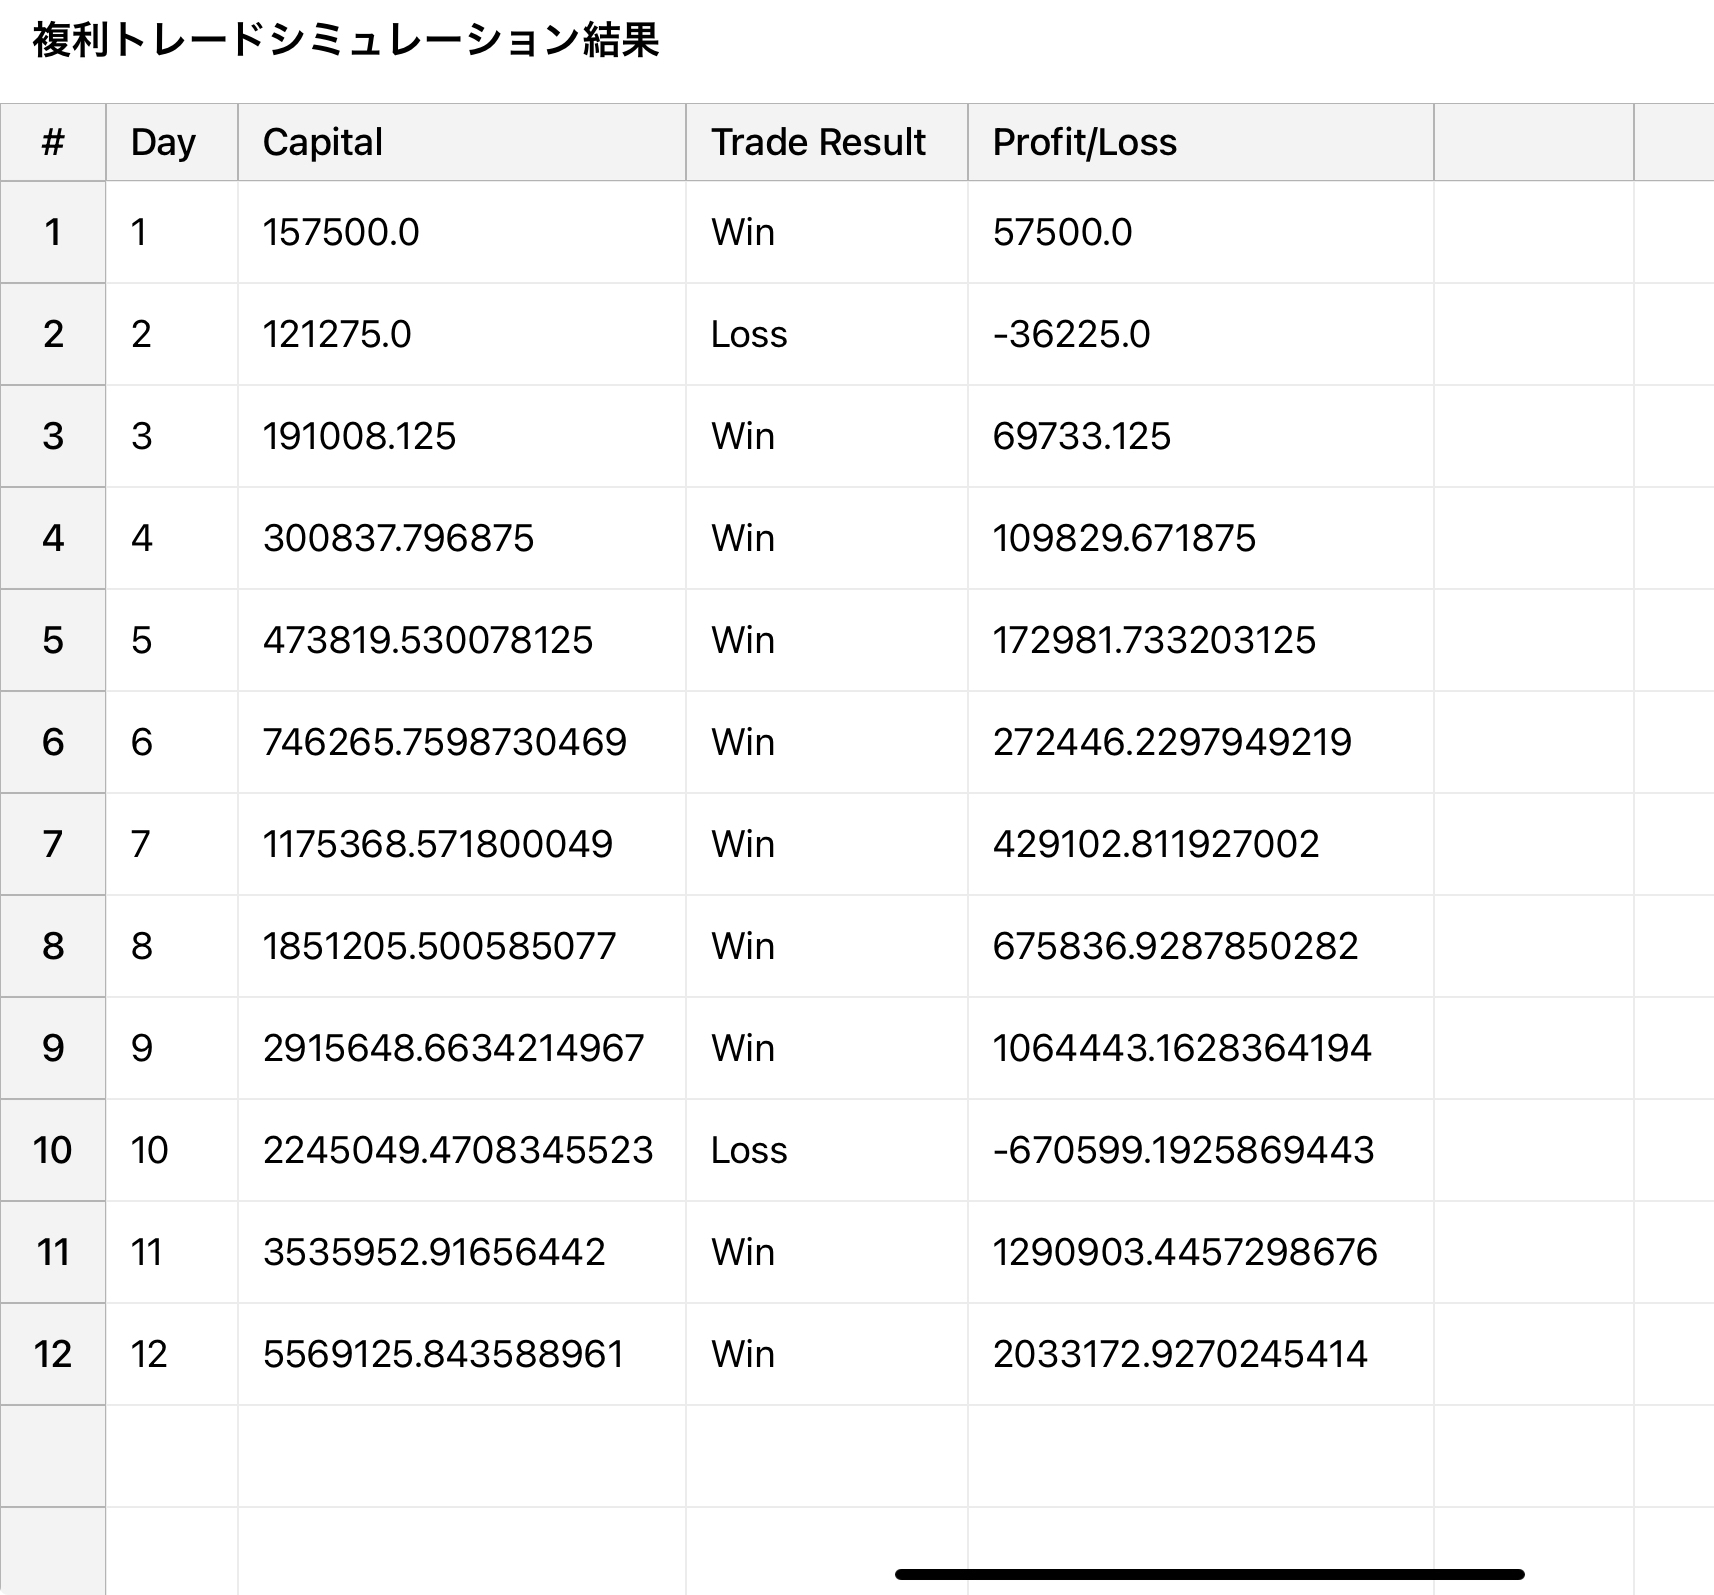Click the Loss cell on day 10
The image size is (1714, 1595).
pos(749,1150)
